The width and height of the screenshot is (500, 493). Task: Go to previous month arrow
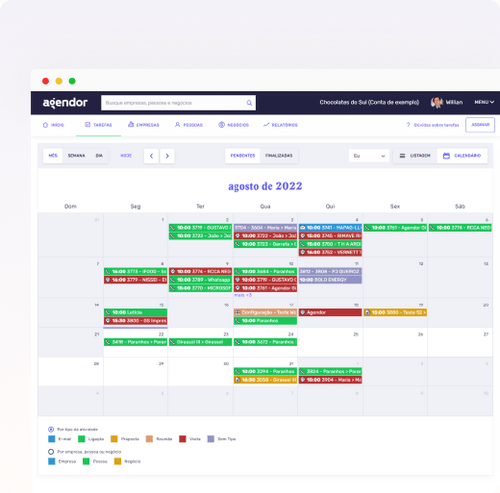coord(151,156)
